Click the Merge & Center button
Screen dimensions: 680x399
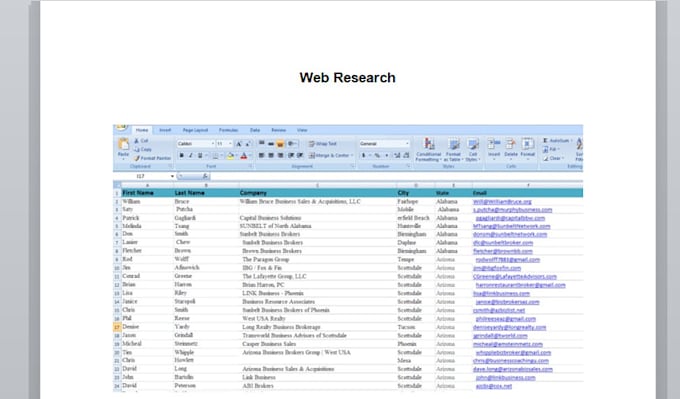click(x=330, y=155)
